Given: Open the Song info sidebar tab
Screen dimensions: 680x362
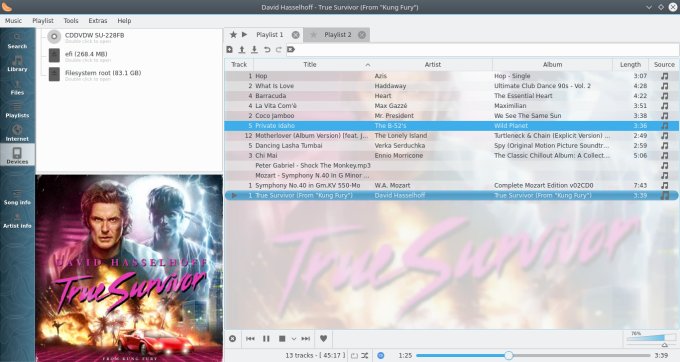Looking at the screenshot, I should point(17,196).
